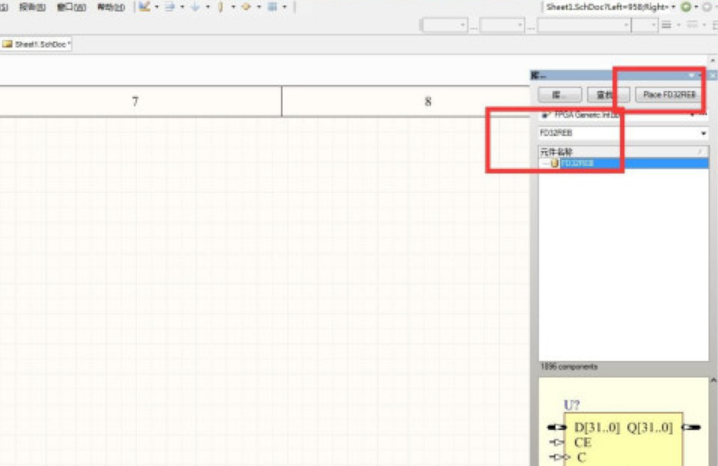Click the align objects toolbar icon

170,7
